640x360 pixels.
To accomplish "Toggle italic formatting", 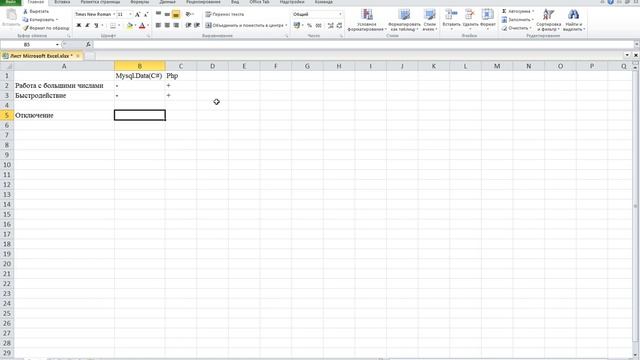I will coord(87,25).
